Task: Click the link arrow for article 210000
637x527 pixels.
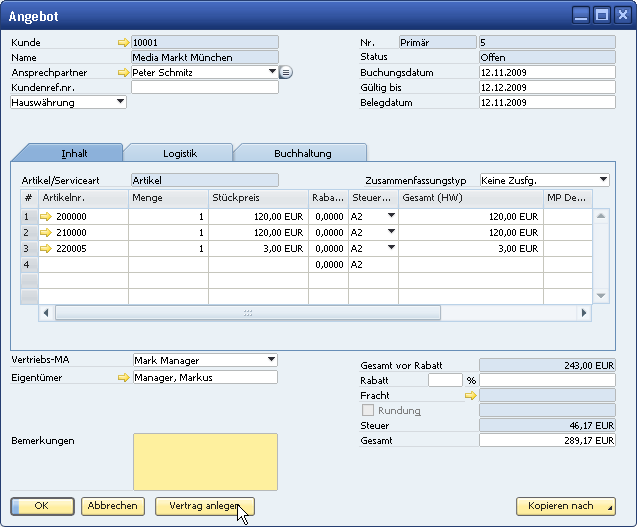Action: coord(45,232)
